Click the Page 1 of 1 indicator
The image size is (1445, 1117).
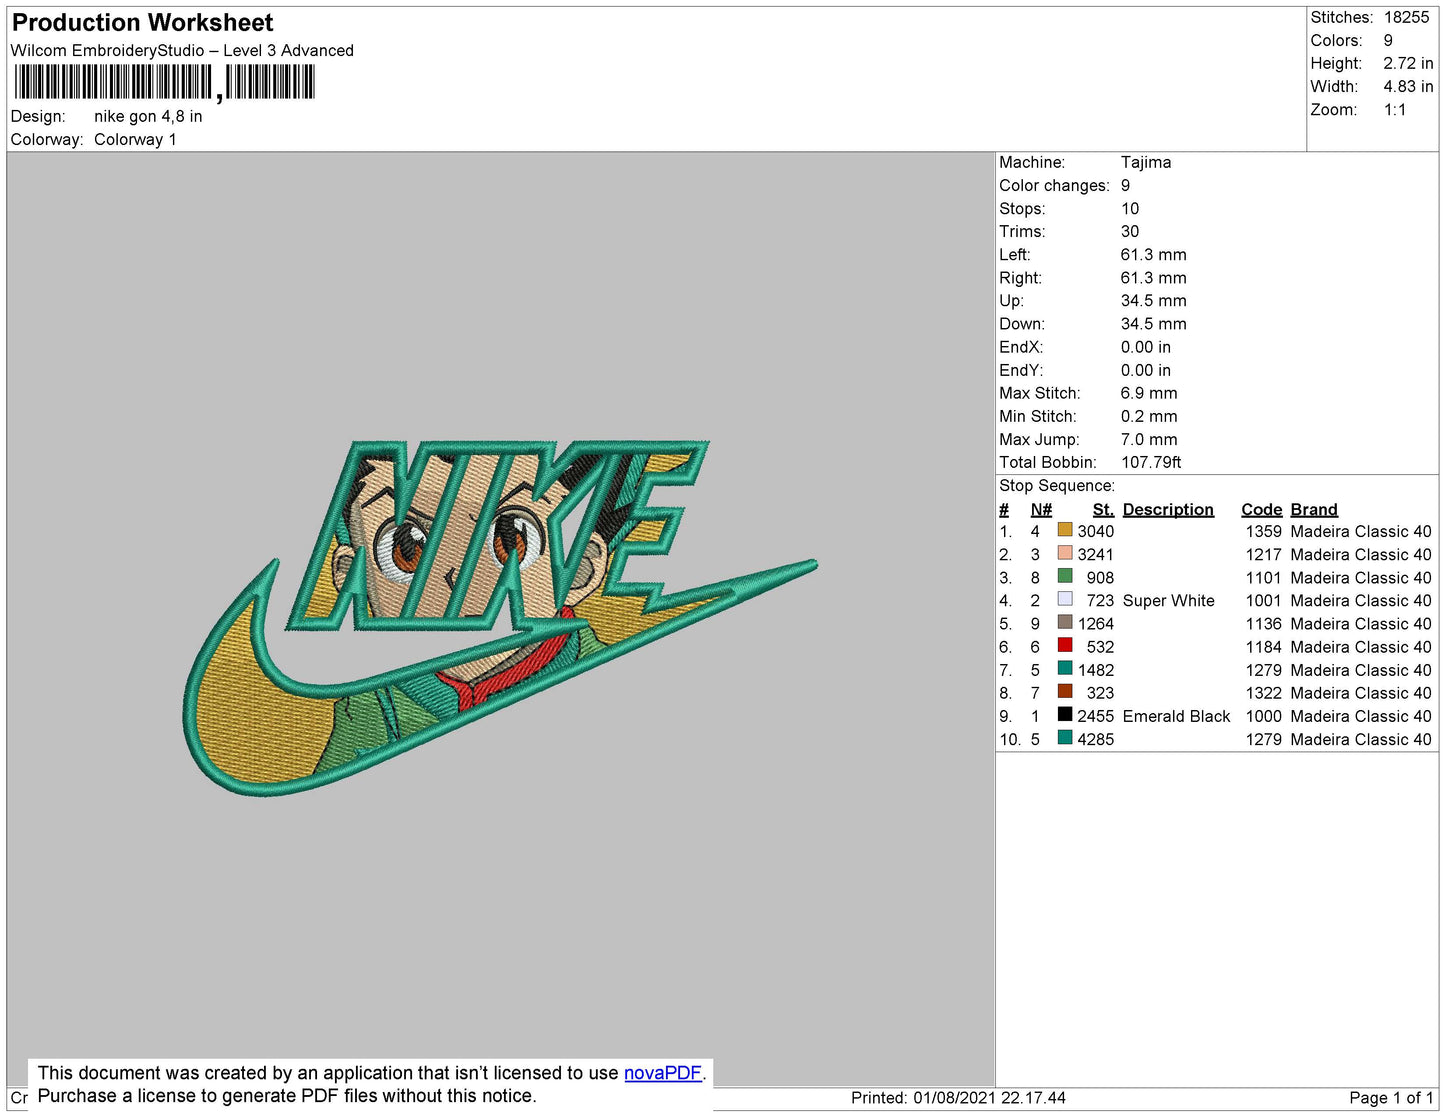click(x=1390, y=1098)
